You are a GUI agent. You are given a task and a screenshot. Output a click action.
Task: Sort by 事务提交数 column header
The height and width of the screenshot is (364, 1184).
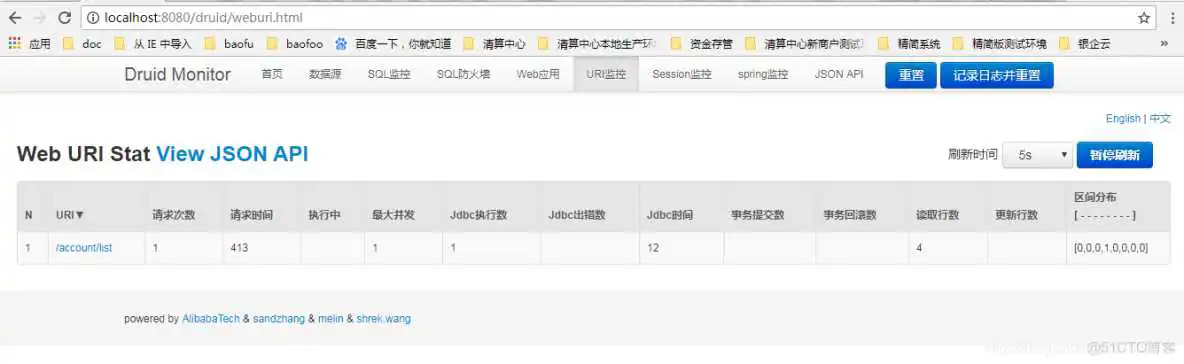pyautogui.click(x=758, y=215)
